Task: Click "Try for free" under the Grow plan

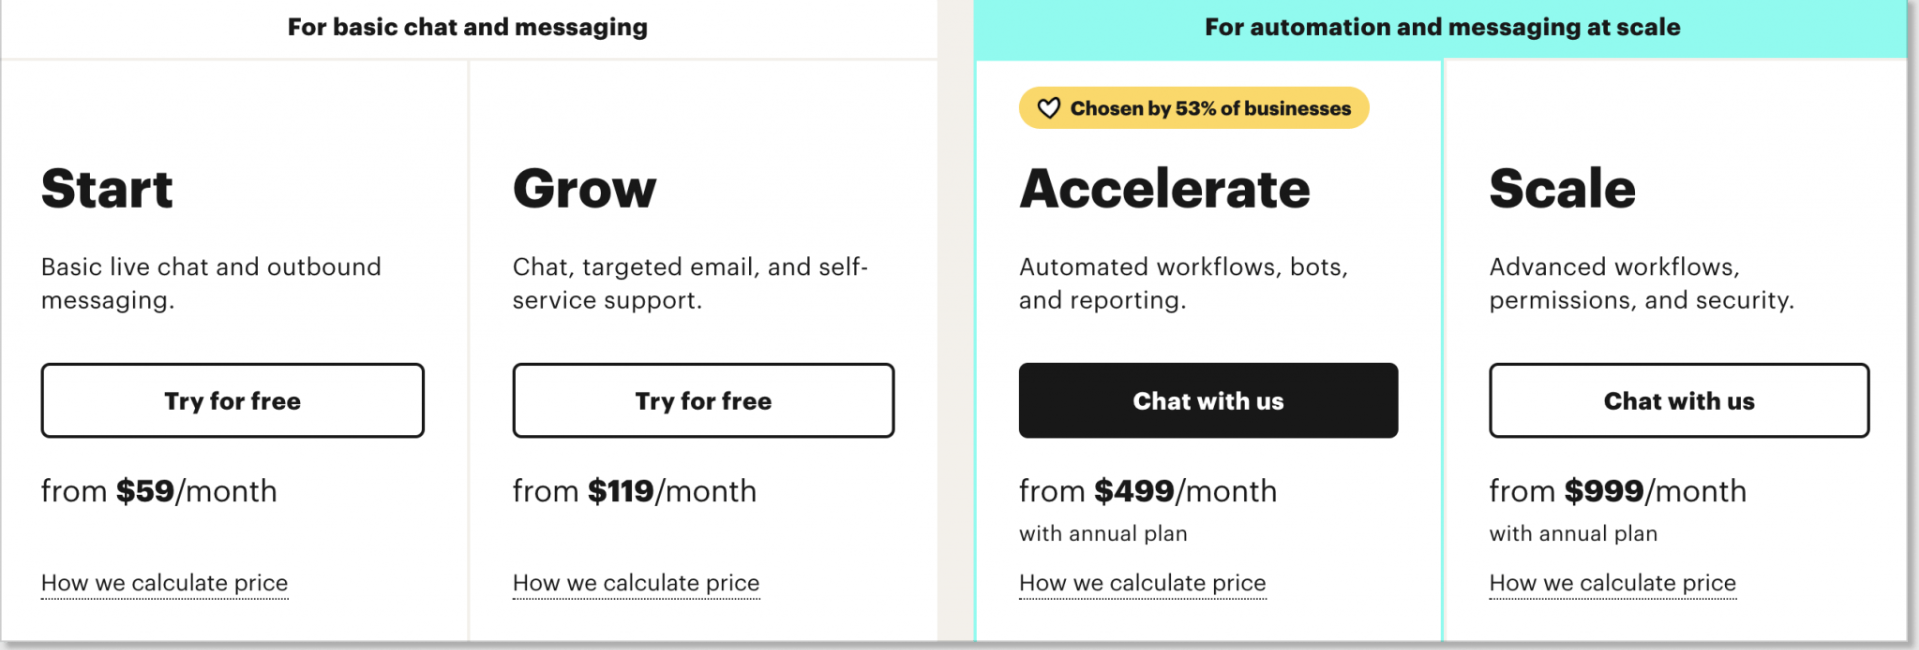Action: click(703, 400)
